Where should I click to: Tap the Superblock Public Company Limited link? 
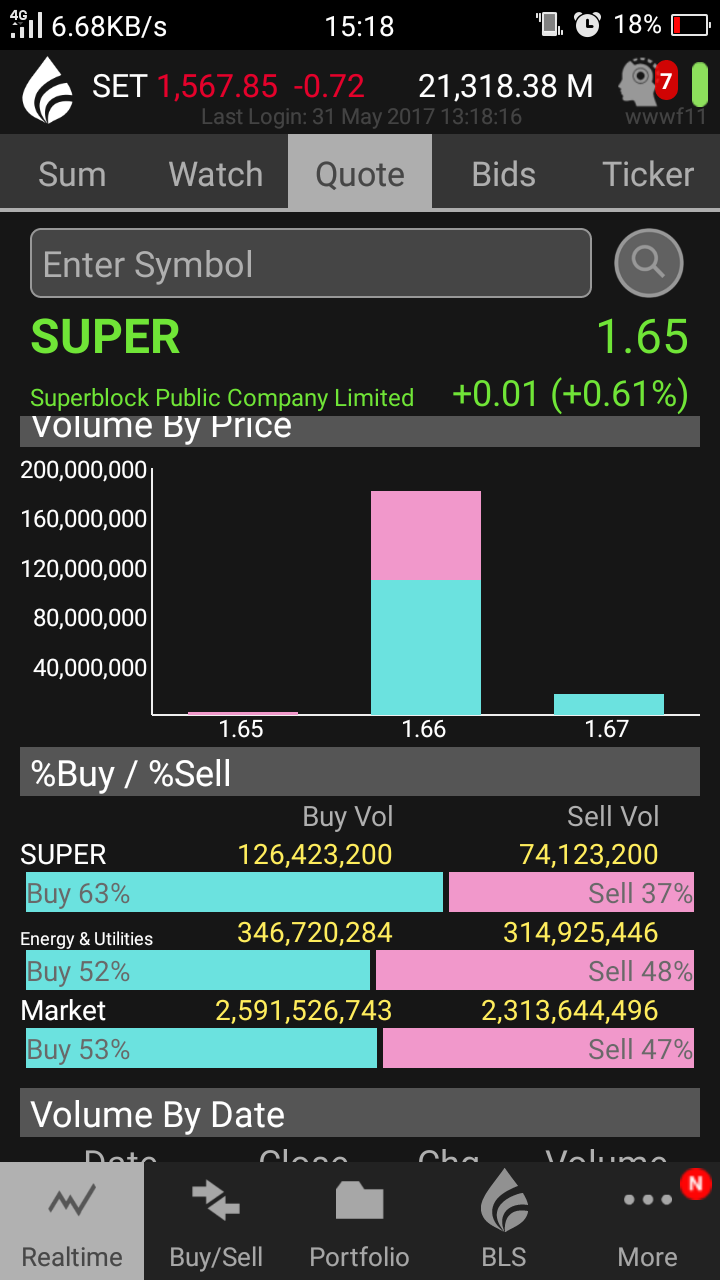[222, 398]
